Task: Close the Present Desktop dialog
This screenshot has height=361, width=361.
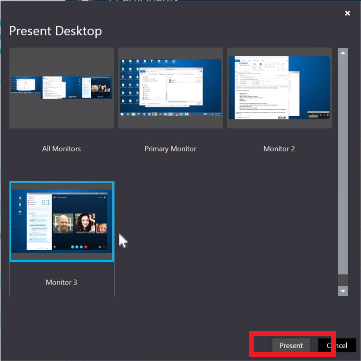Action: [347, 13]
